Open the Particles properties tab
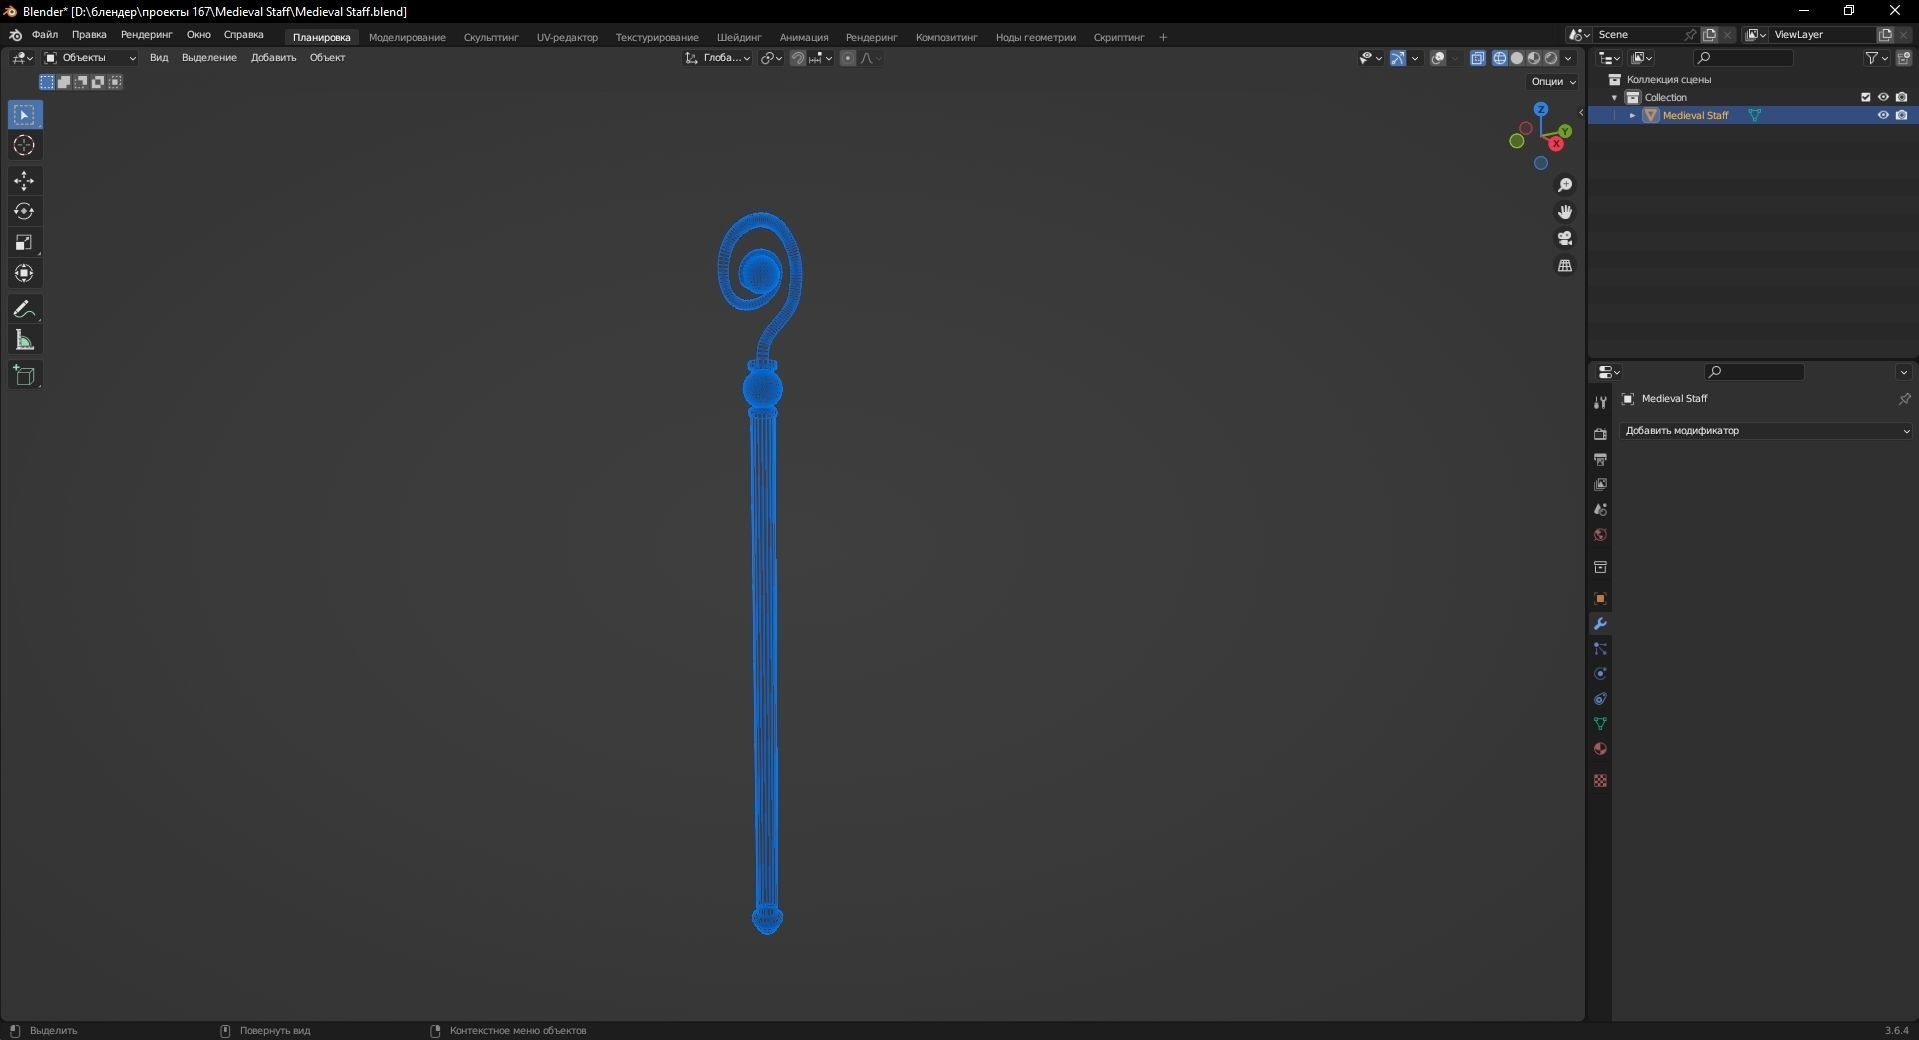Screen dimensions: 1919x1040 (1600, 649)
